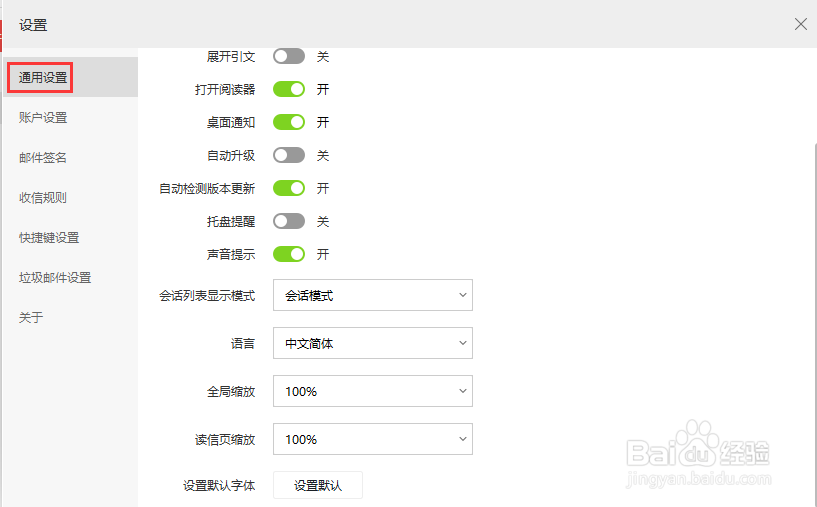817x507 pixels.
Task: Open the 全局缩放 percentage dropdown
Action: (372, 391)
